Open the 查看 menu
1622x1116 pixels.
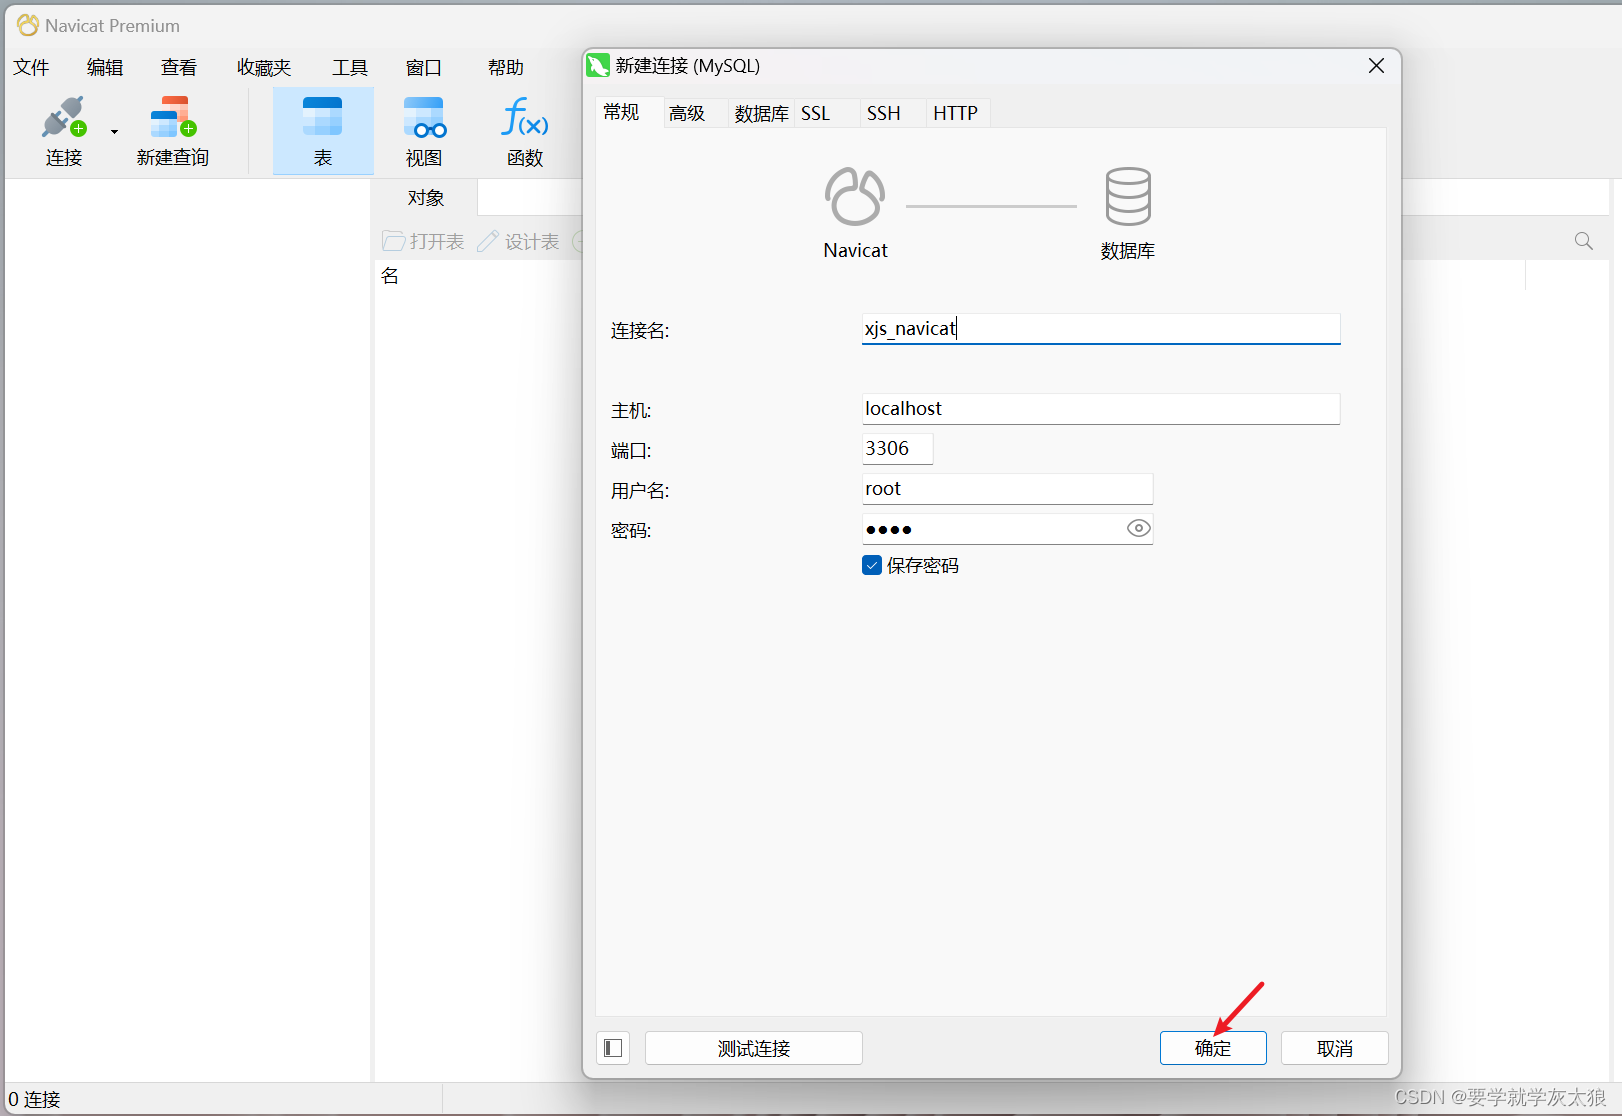tap(179, 67)
